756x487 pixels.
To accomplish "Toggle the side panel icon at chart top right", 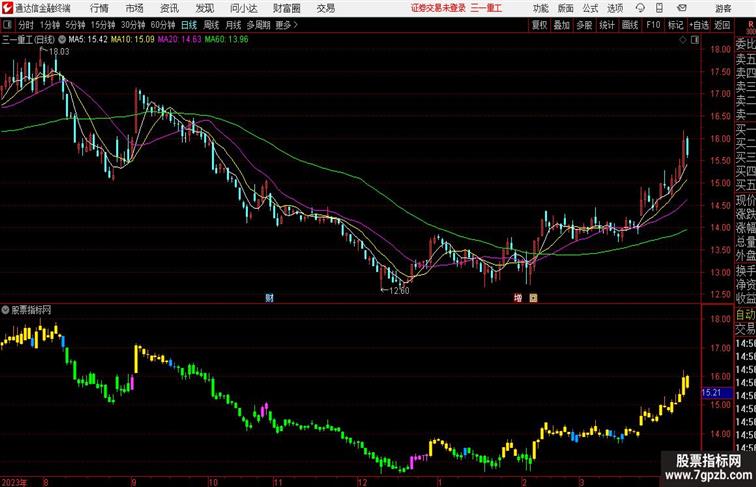I will point(695,40).
